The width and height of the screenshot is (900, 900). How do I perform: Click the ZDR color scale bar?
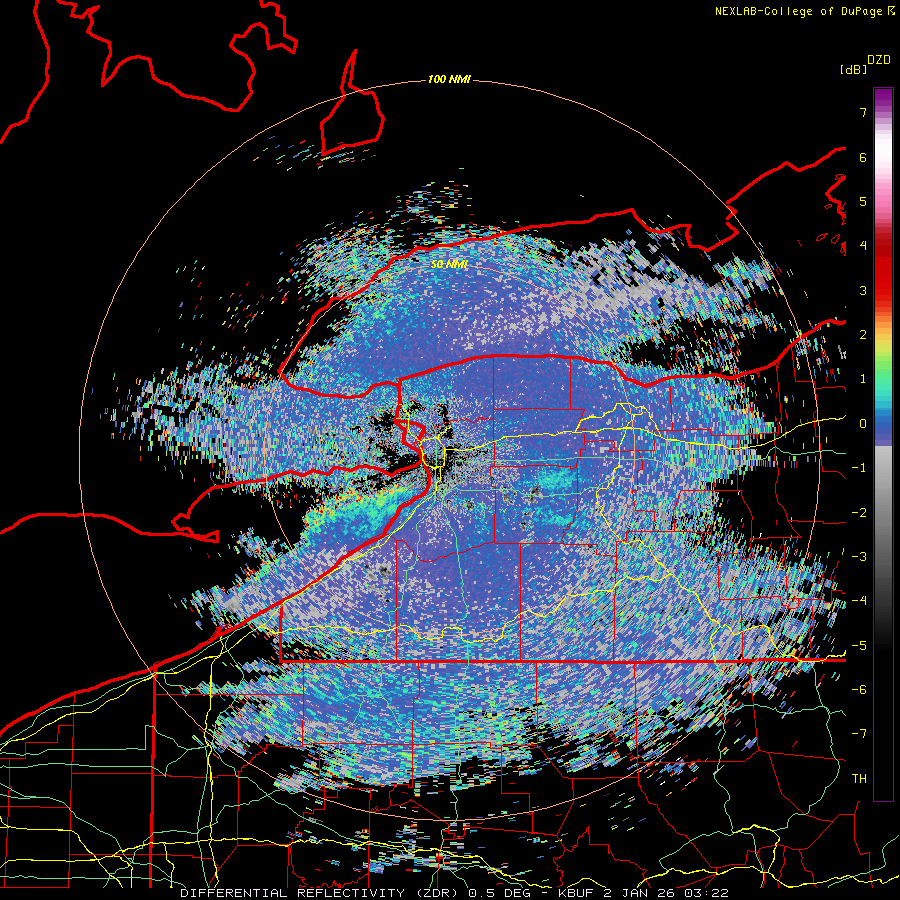coord(883,444)
